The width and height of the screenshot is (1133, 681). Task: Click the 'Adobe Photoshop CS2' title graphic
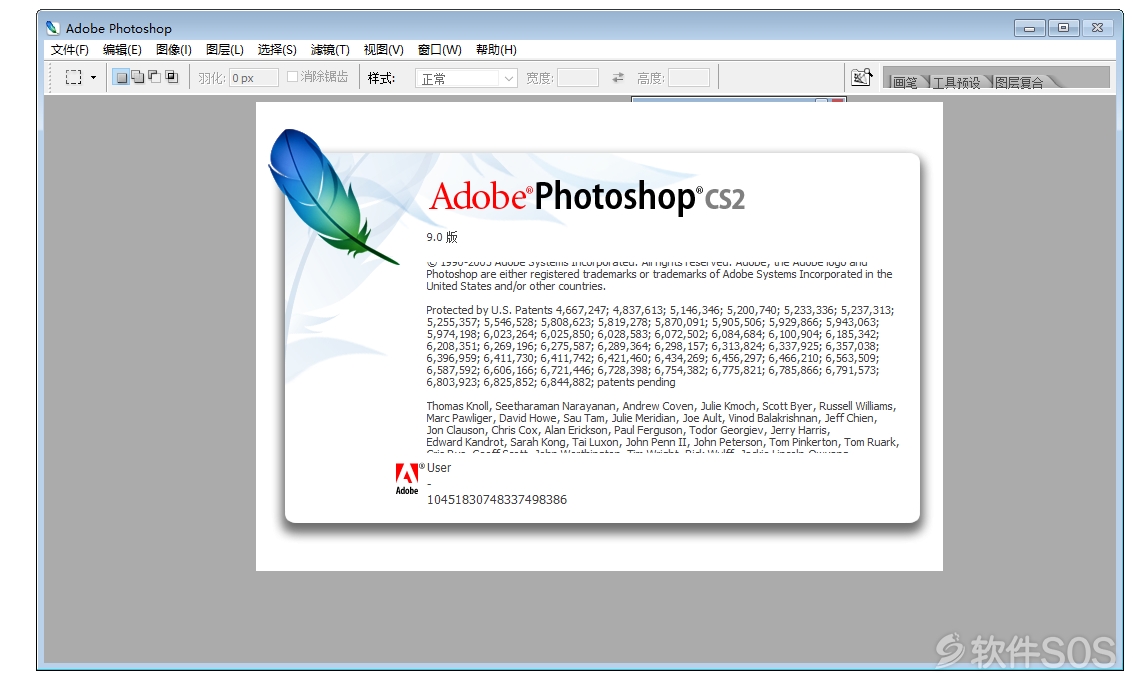point(587,196)
